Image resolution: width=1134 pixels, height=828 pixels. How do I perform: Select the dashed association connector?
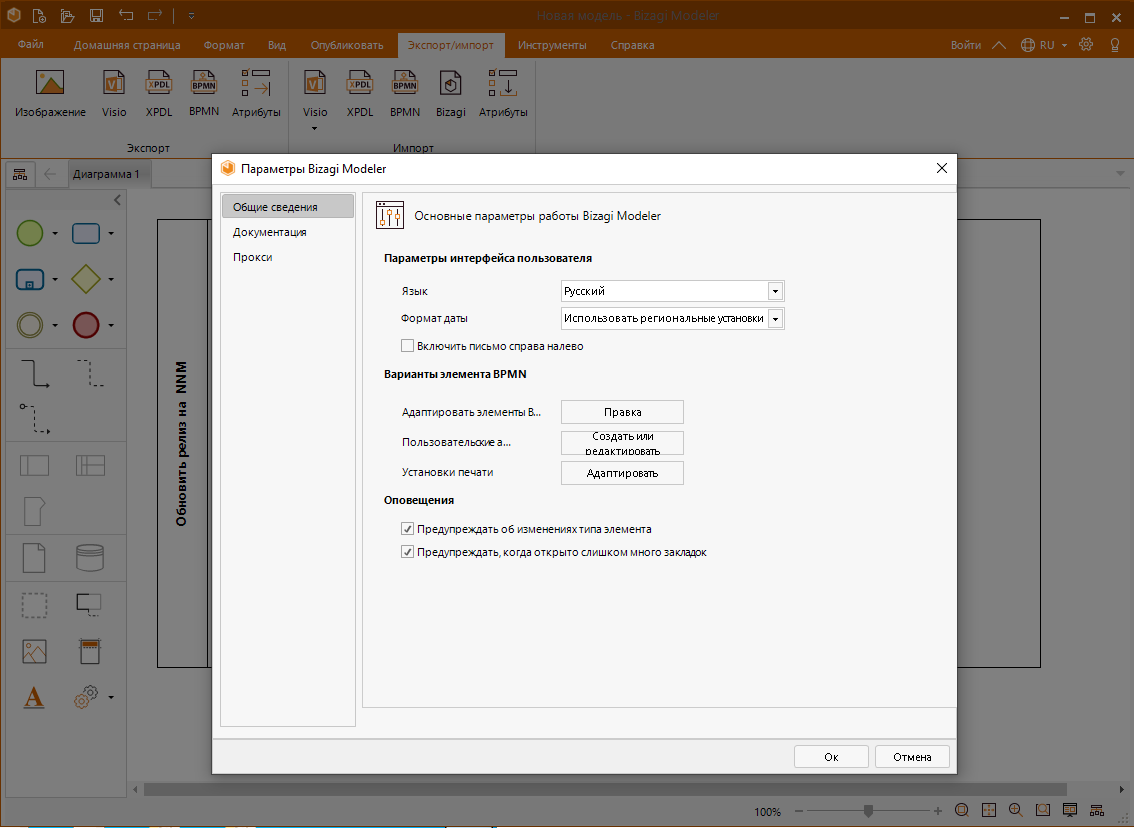[90, 373]
